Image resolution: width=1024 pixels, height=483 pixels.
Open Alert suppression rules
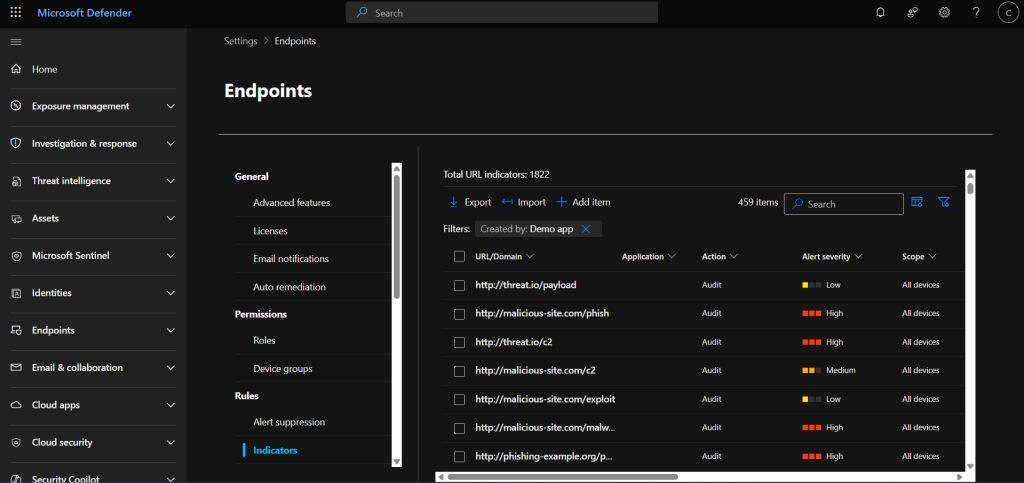pos(289,422)
